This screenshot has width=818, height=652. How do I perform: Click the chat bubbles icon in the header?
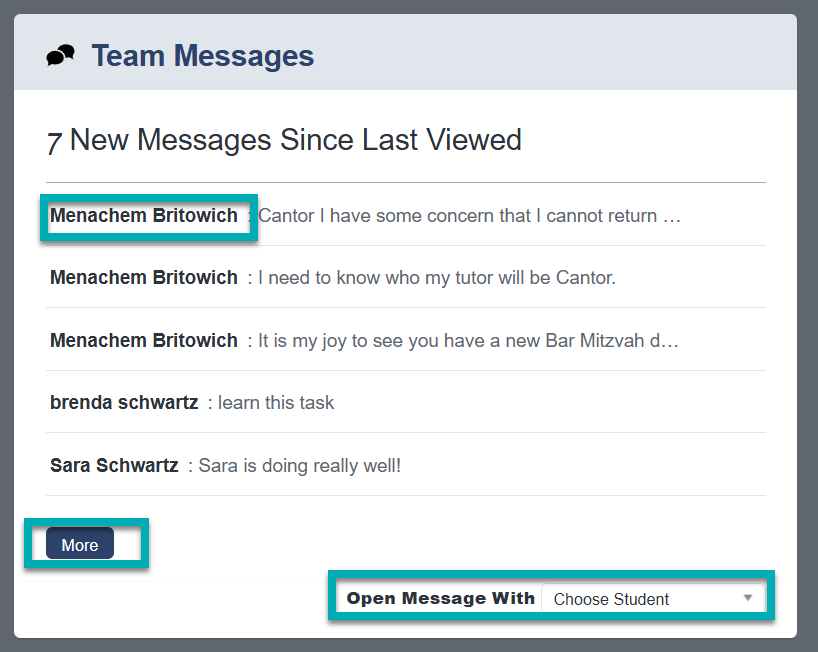pyautogui.click(x=60, y=55)
